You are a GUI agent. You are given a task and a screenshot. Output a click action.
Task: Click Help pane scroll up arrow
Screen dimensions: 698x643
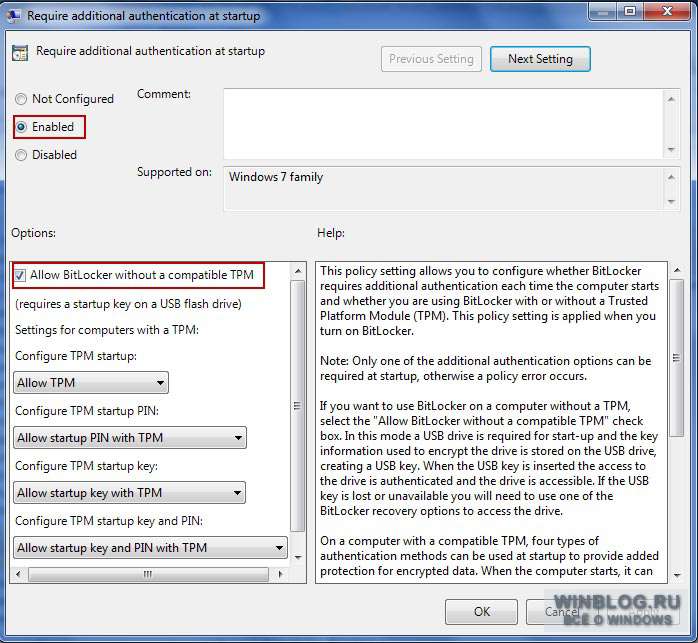tap(677, 270)
